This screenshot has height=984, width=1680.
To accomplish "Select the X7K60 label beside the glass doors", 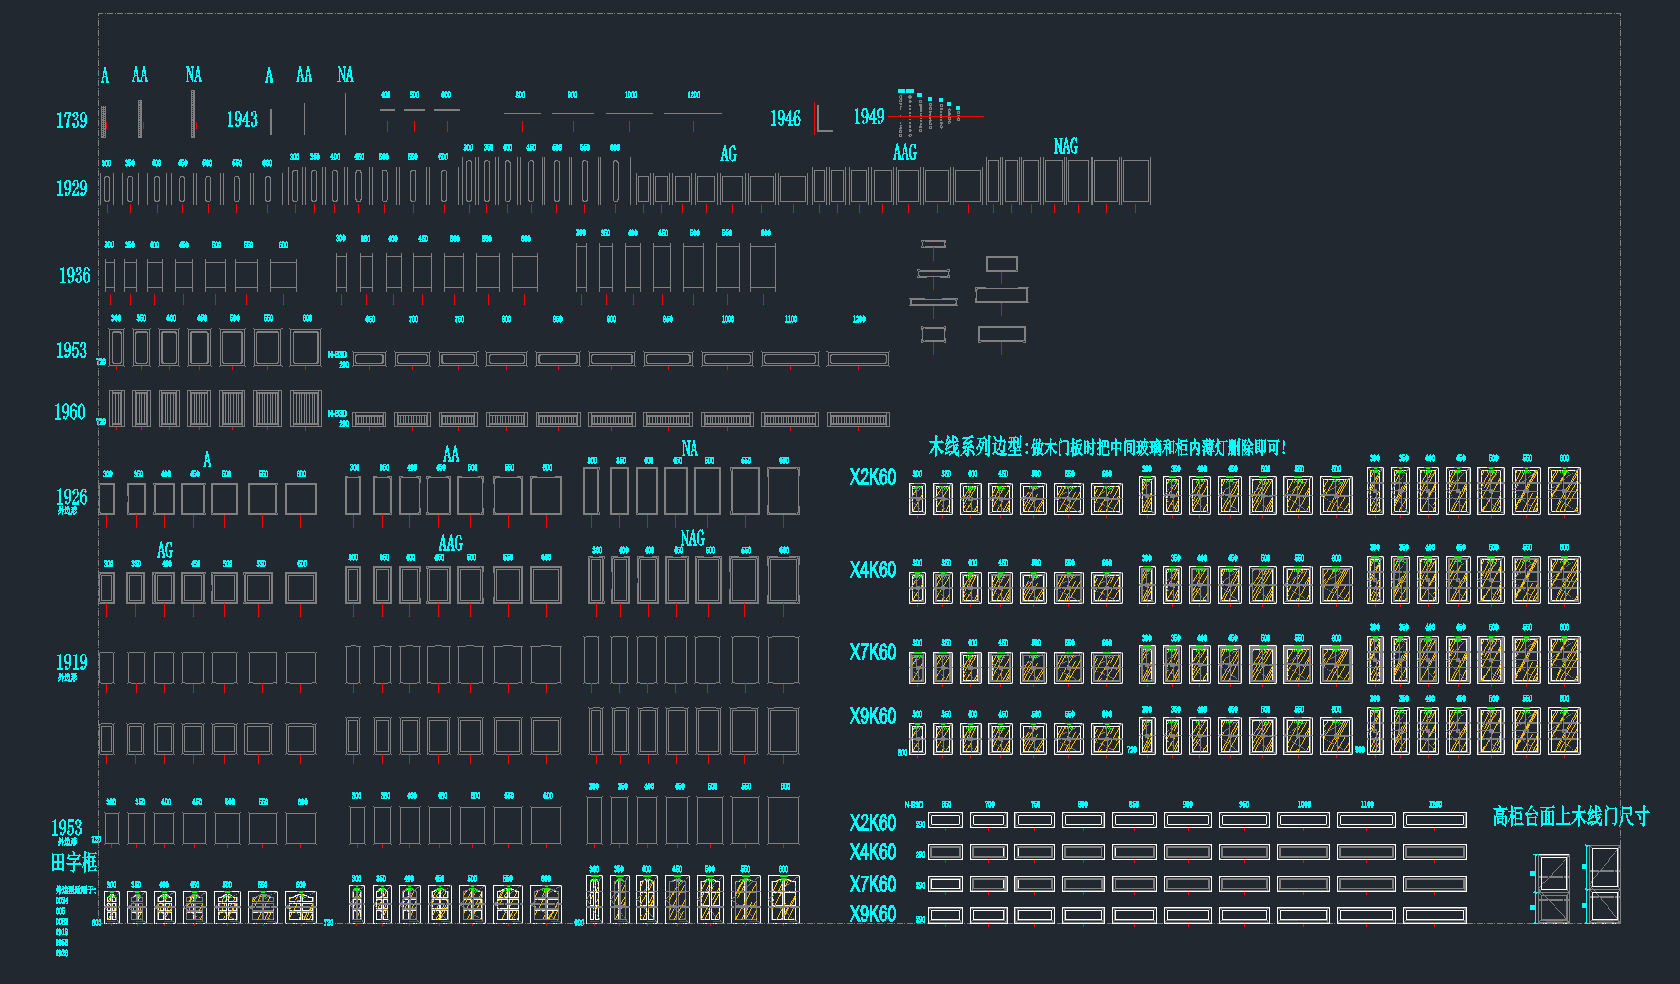I will click(872, 653).
